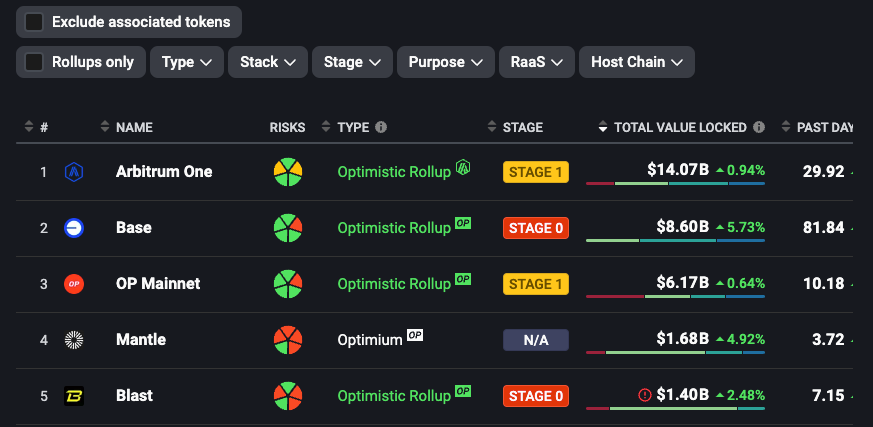
Task: Open the Stack filter dropdown
Action: (x=268, y=62)
